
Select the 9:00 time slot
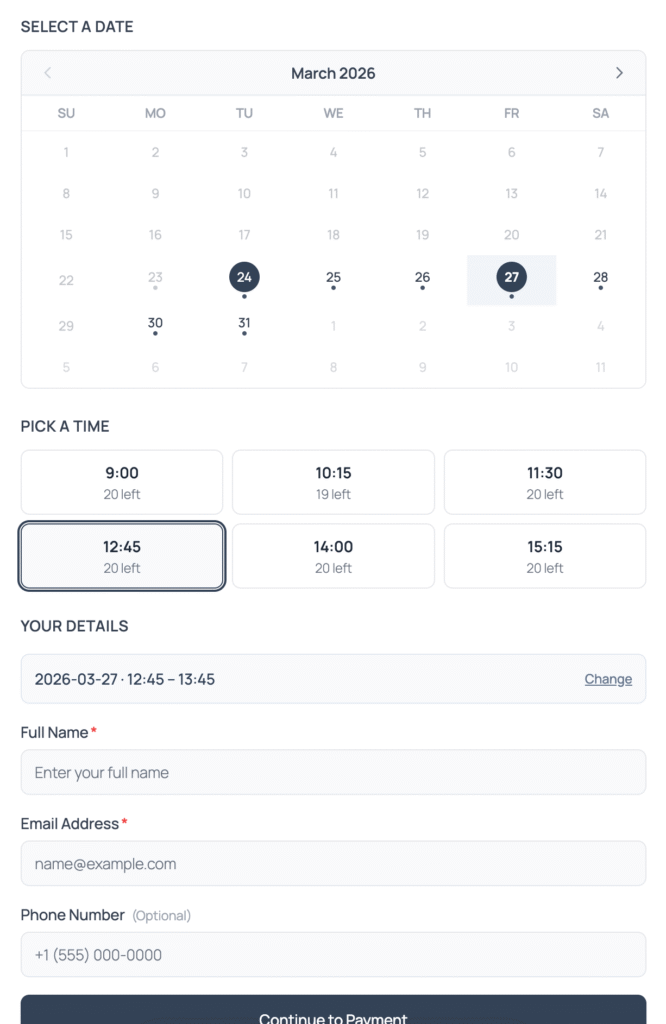(x=122, y=482)
